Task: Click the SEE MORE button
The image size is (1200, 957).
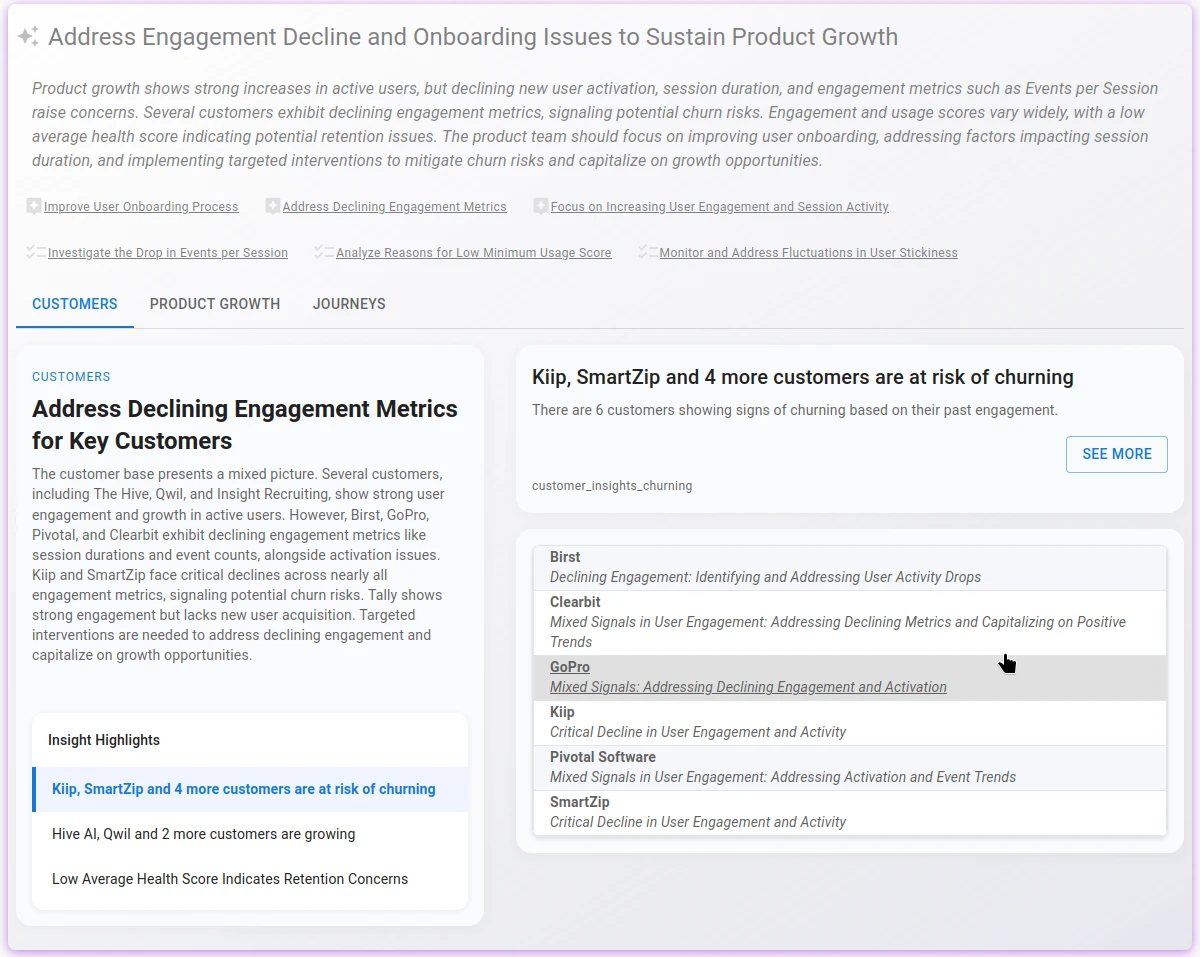Action: point(1117,454)
